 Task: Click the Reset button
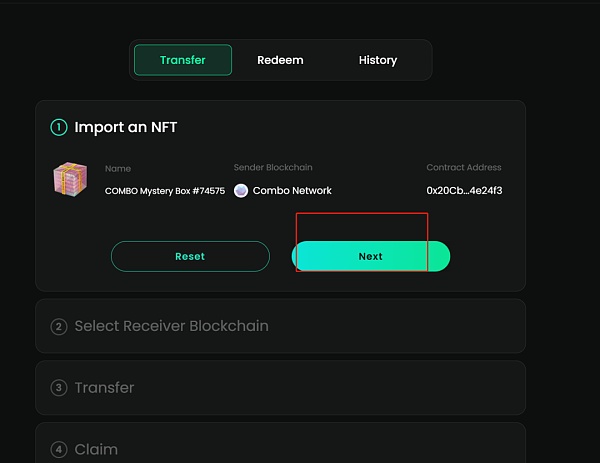(190, 256)
